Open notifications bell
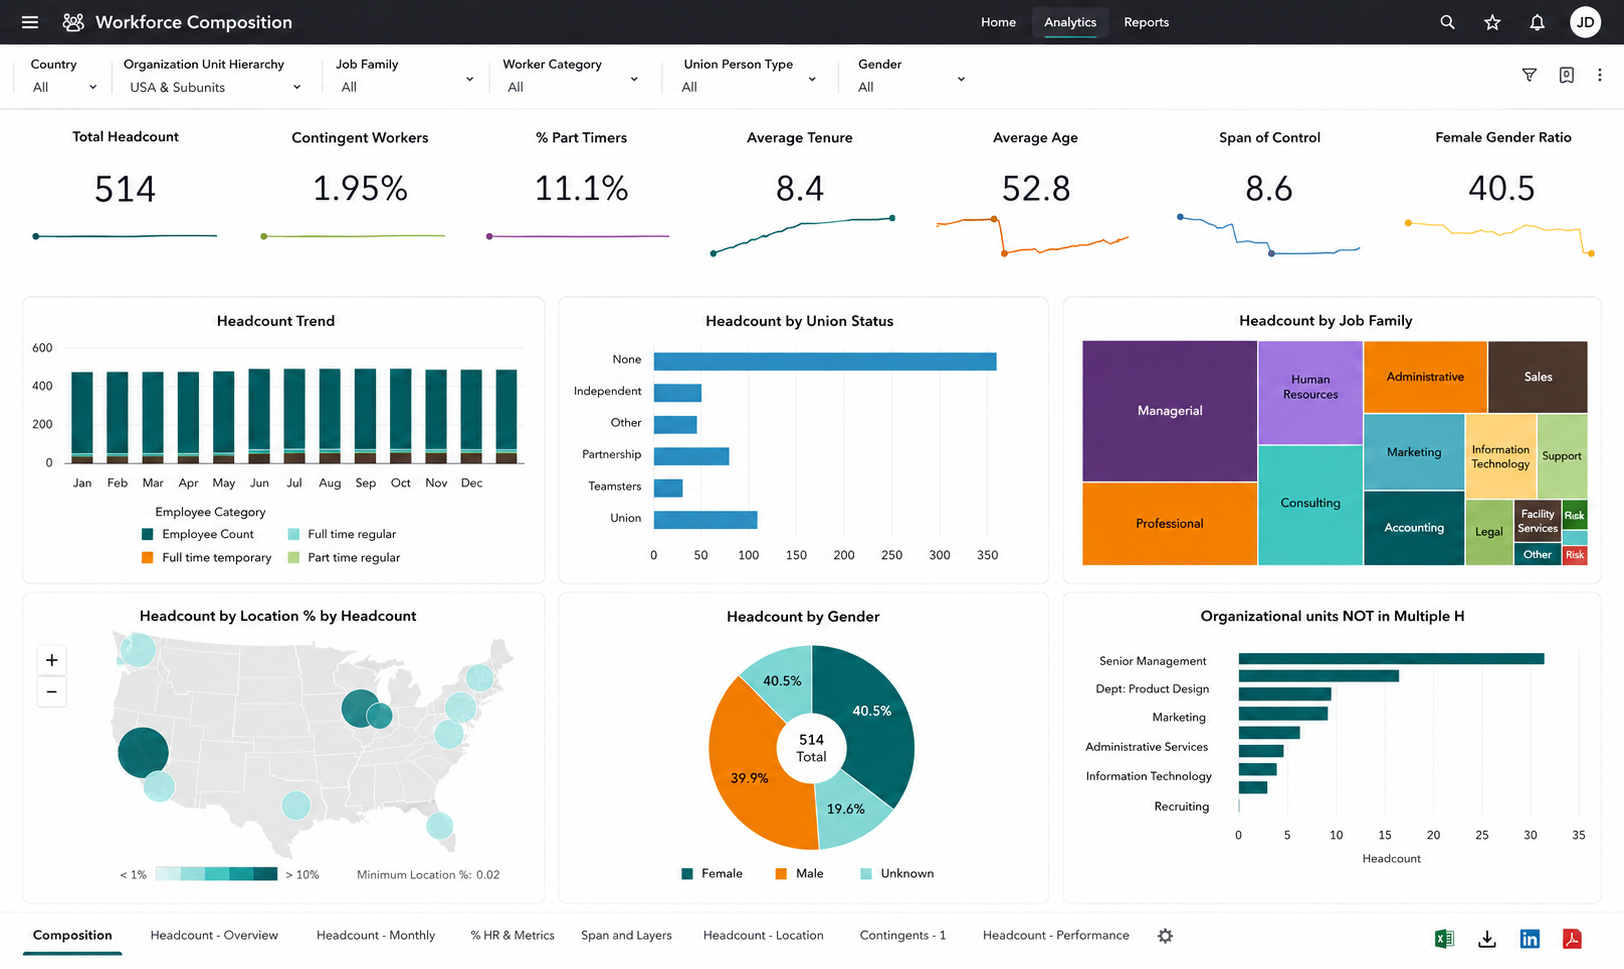The width and height of the screenshot is (1624, 969). point(1537,22)
